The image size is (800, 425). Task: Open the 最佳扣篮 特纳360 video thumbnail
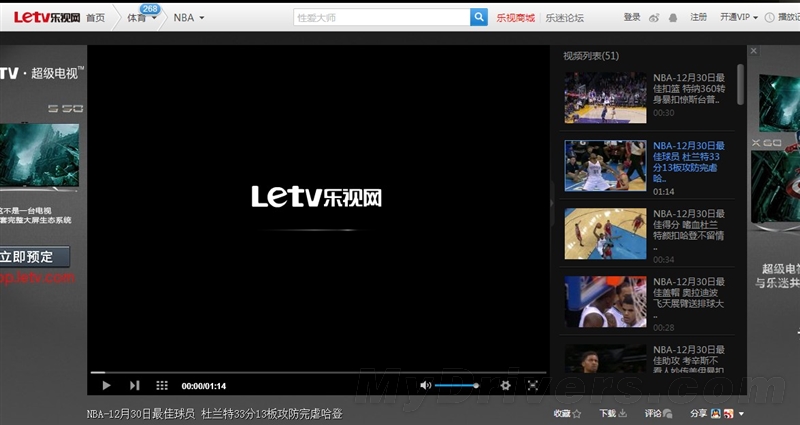[x=605, y=97]
